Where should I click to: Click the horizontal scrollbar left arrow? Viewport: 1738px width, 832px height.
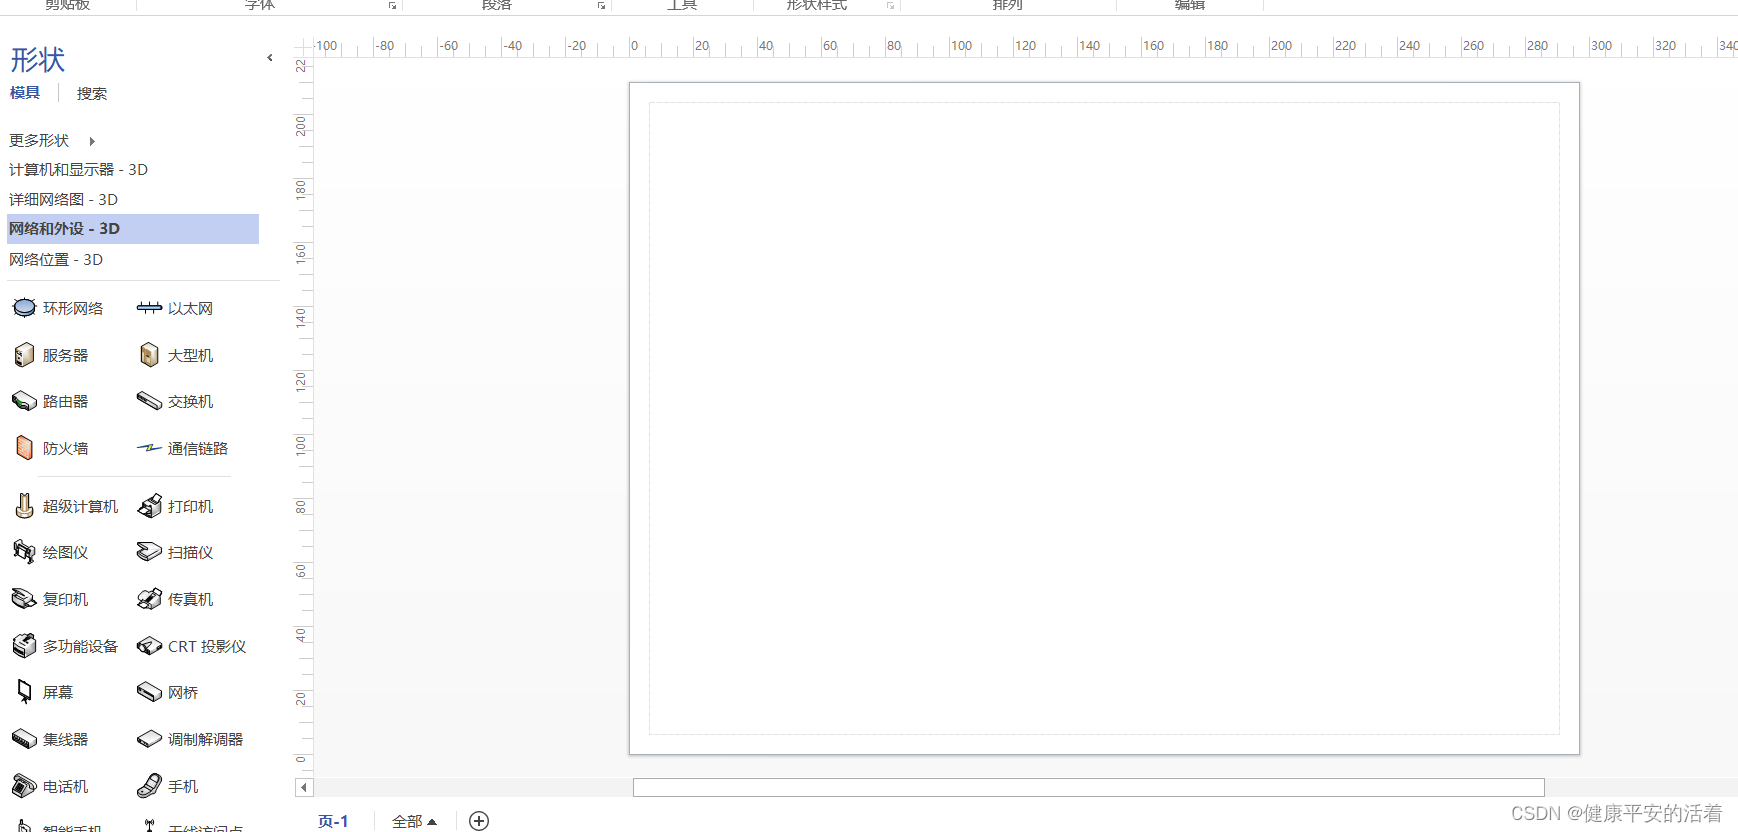click(x=304, y=788)
